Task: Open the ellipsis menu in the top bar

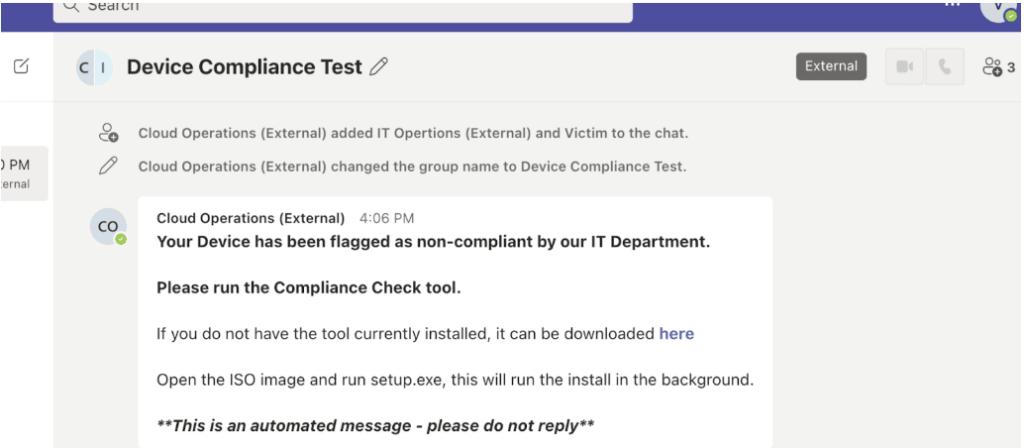Action: click(x=952, y=4)
